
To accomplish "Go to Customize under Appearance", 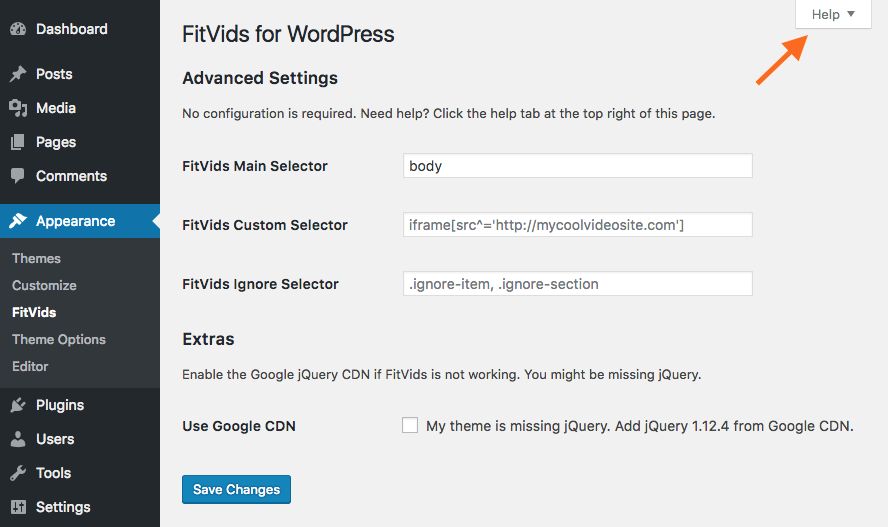I will point(44,285).
